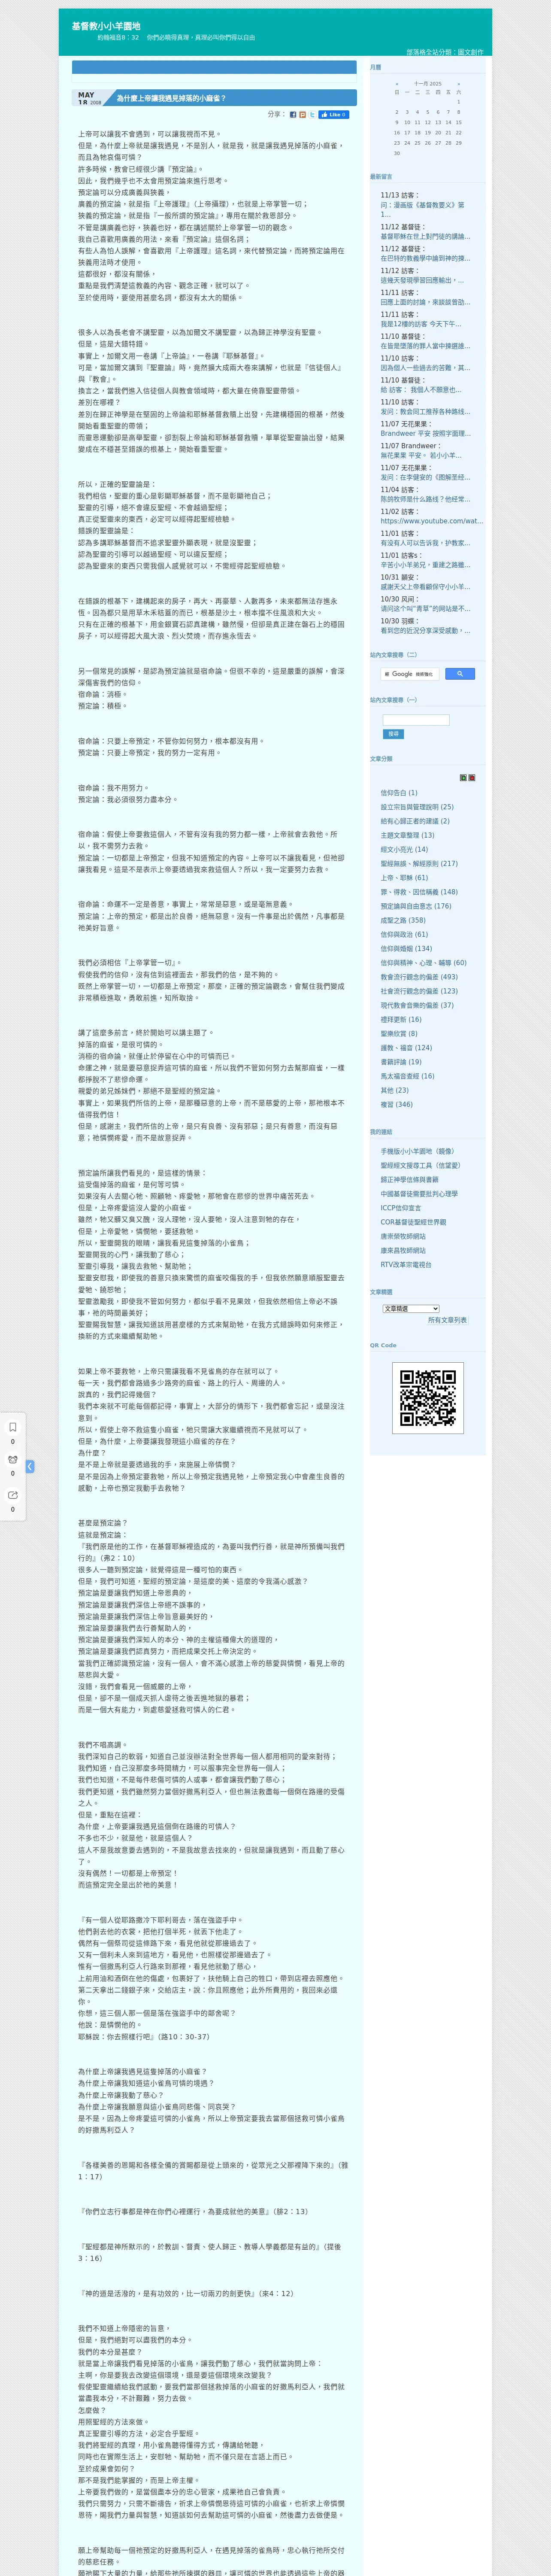Open category 其他 (23)

(394, 1090)
